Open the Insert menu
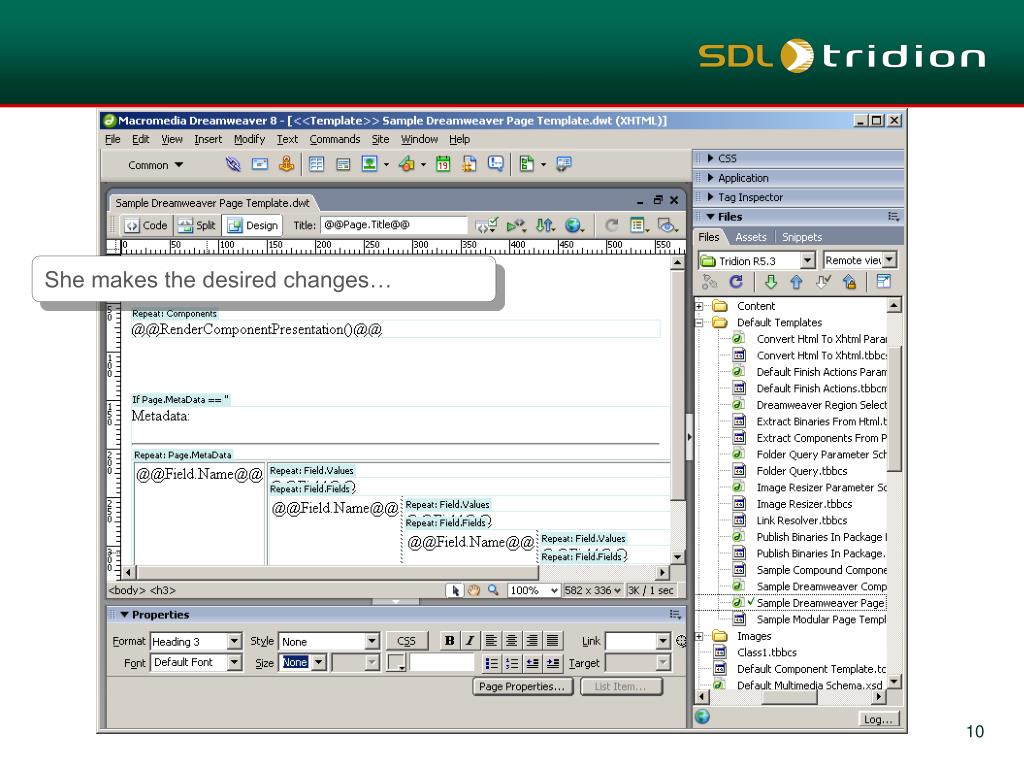The height and width of the screenshot is (768, 1024). click(208, 139)
